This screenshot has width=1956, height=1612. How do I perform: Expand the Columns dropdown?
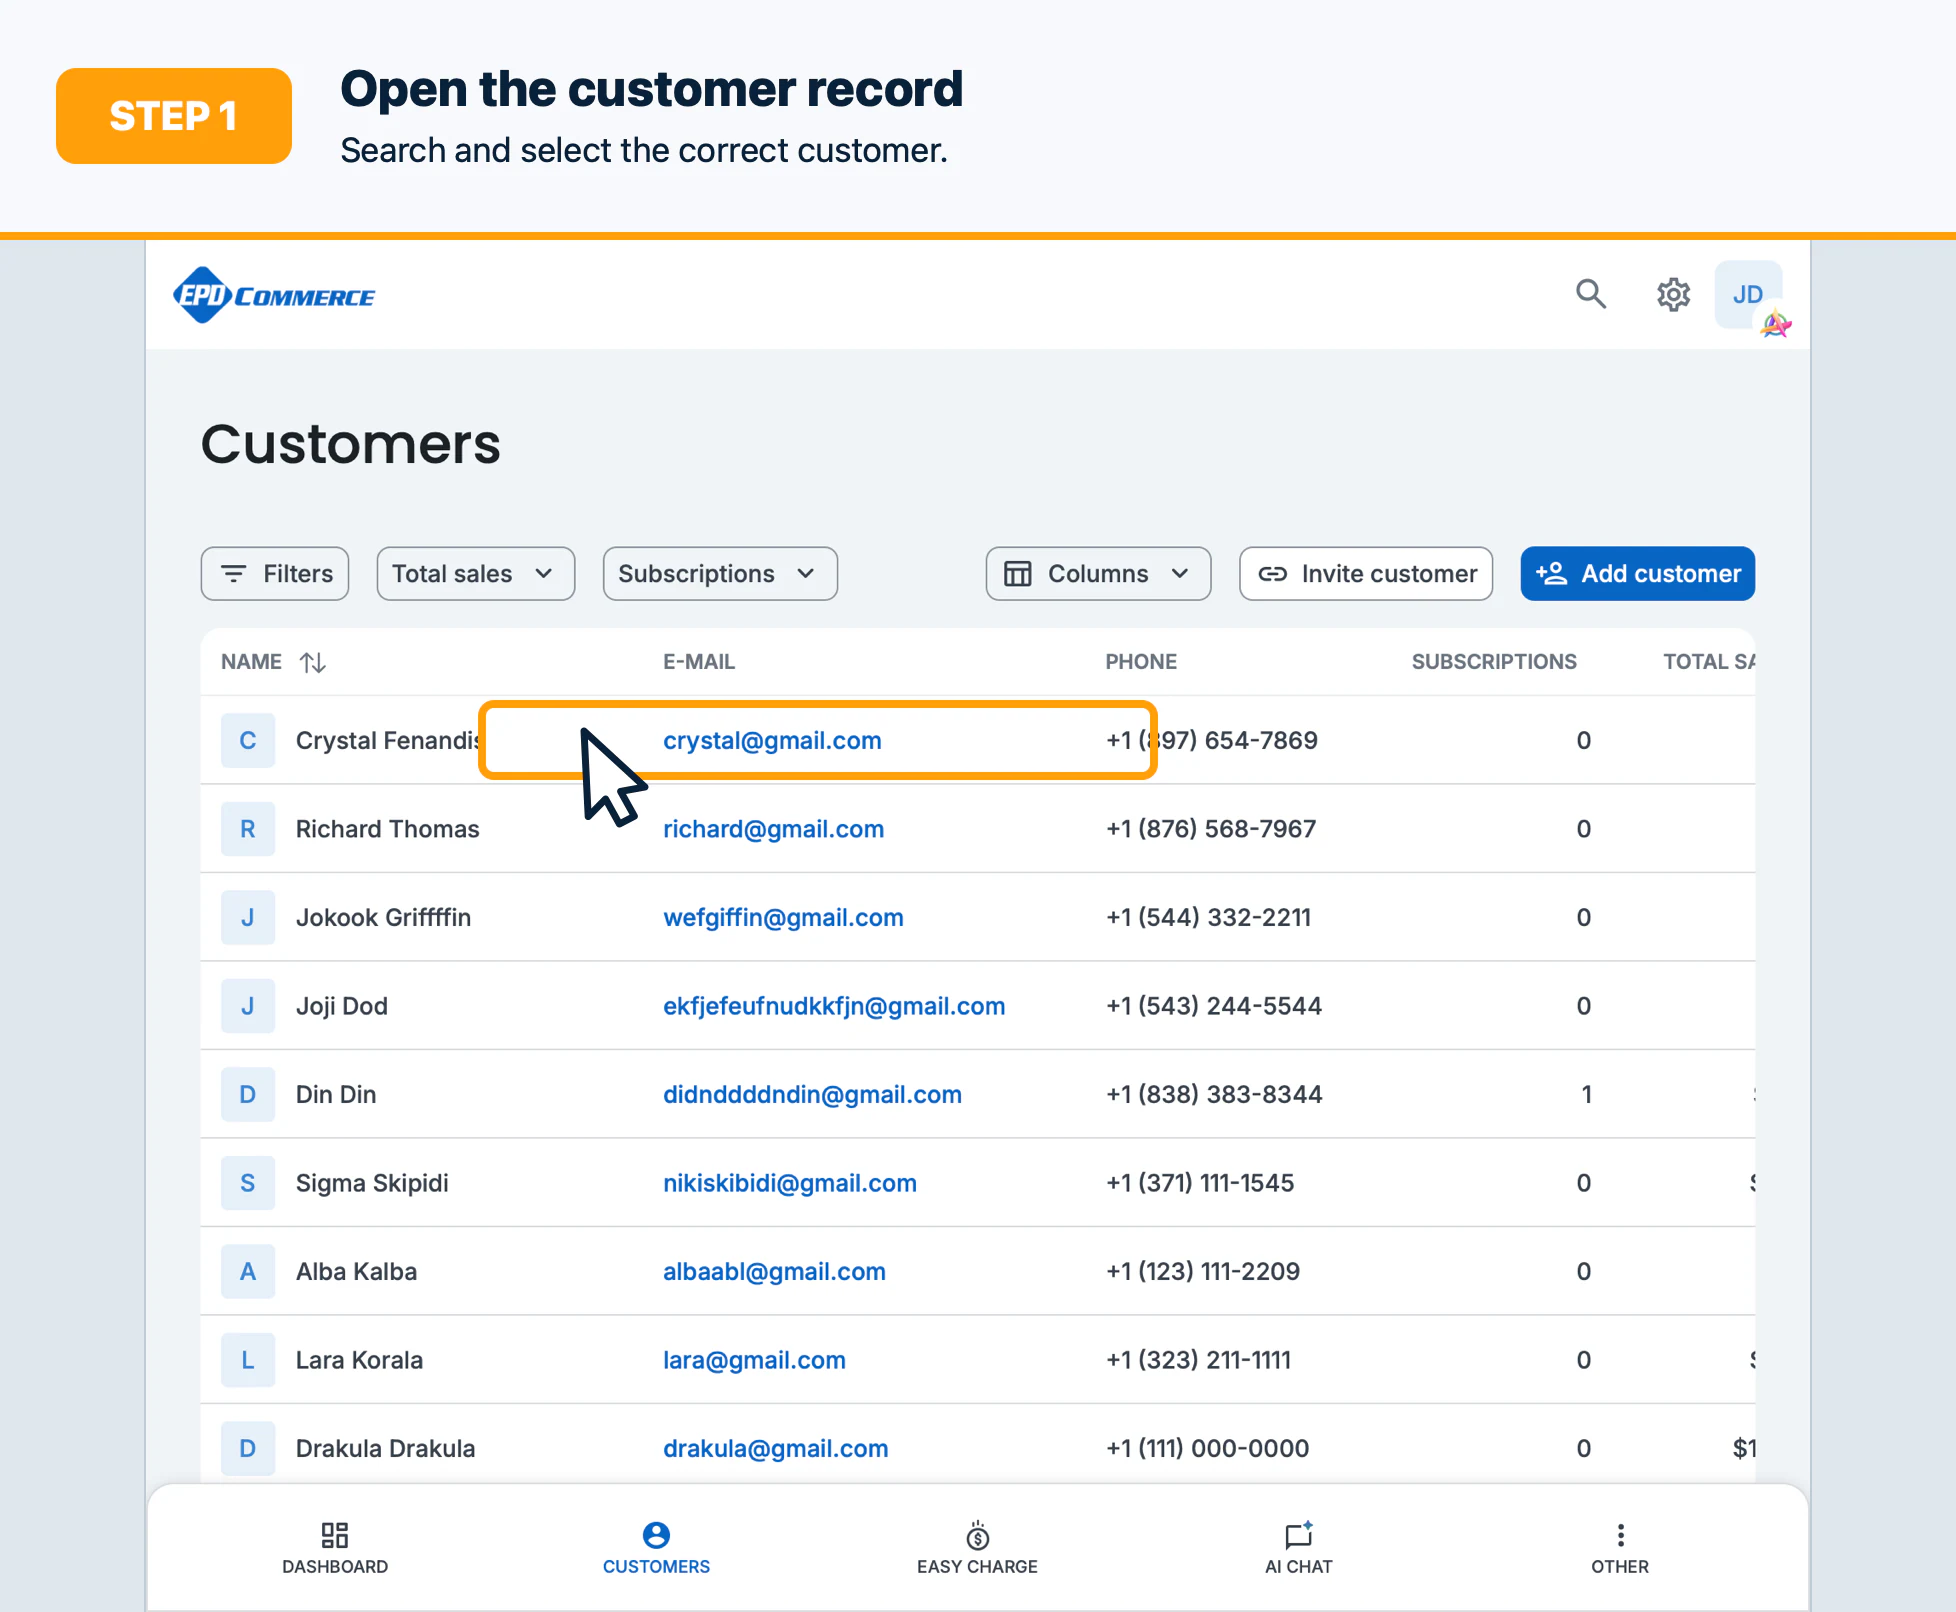(x=1098, y=573)
